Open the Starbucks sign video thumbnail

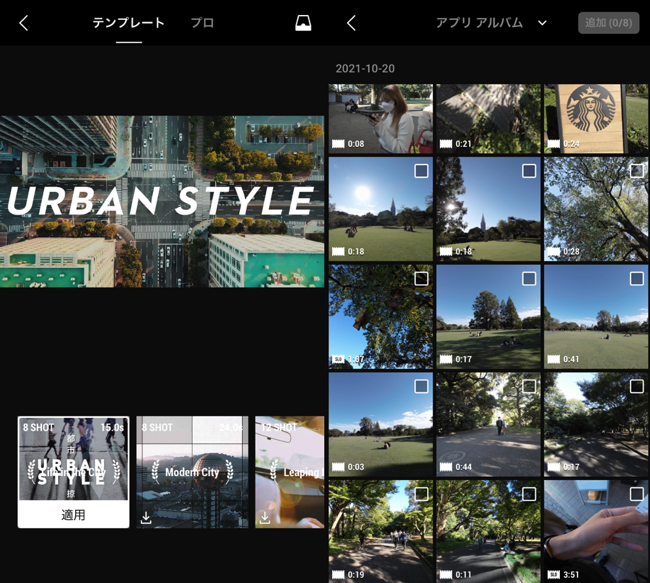596,118
